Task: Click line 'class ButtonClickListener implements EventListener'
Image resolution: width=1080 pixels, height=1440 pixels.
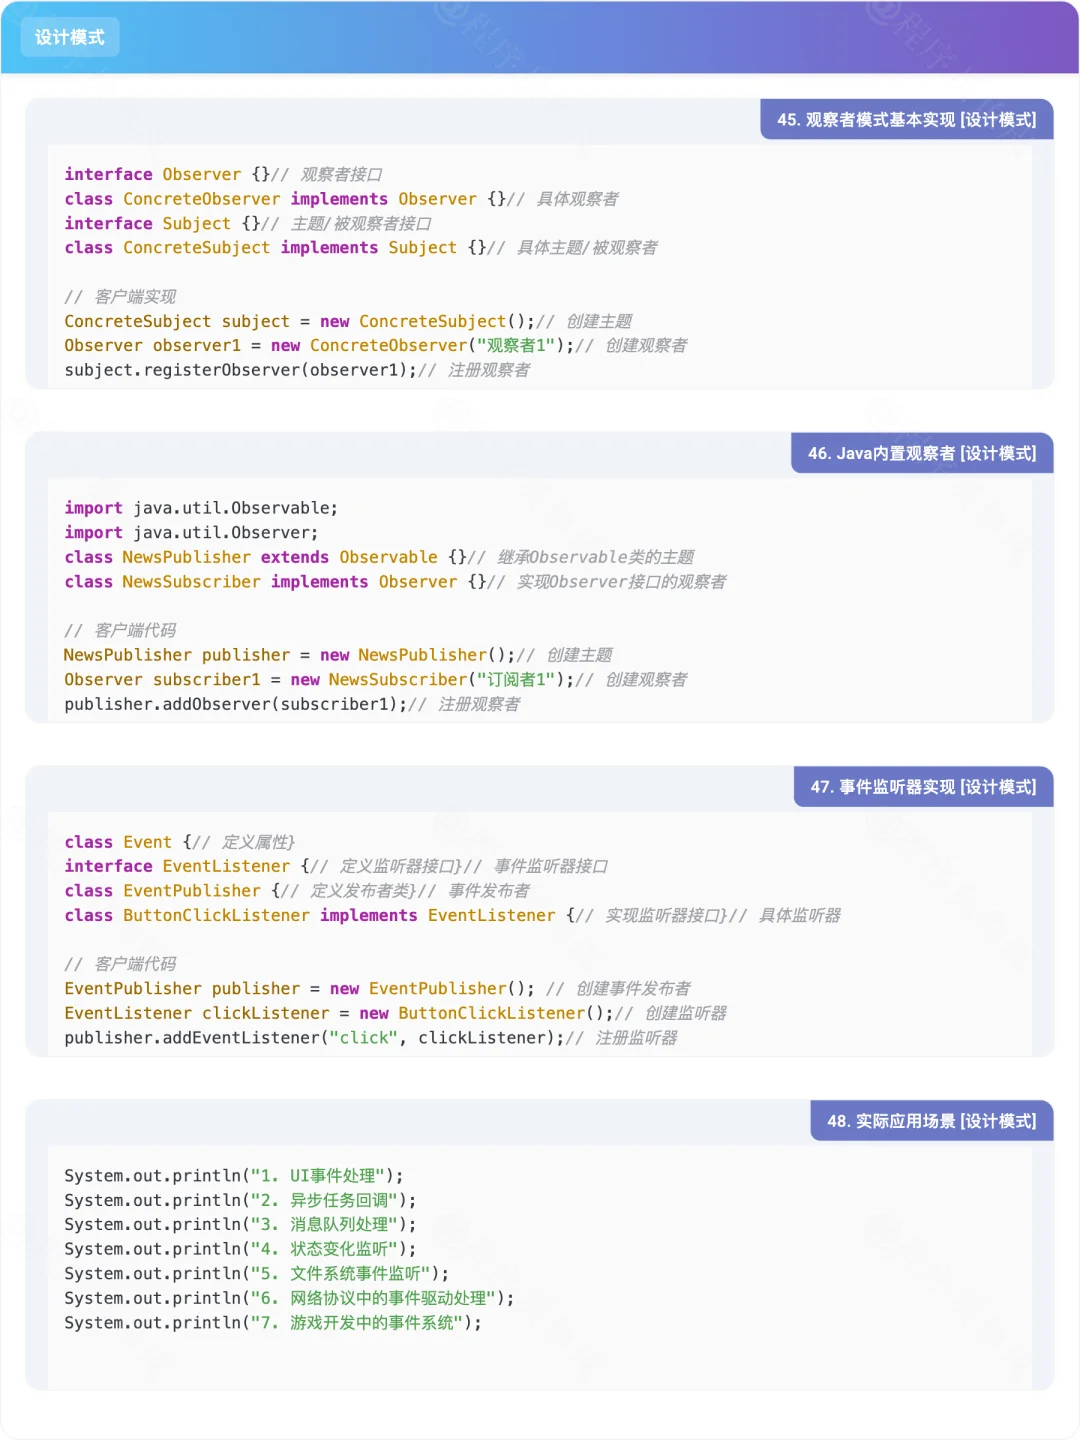Action: (x=453, y=915)
